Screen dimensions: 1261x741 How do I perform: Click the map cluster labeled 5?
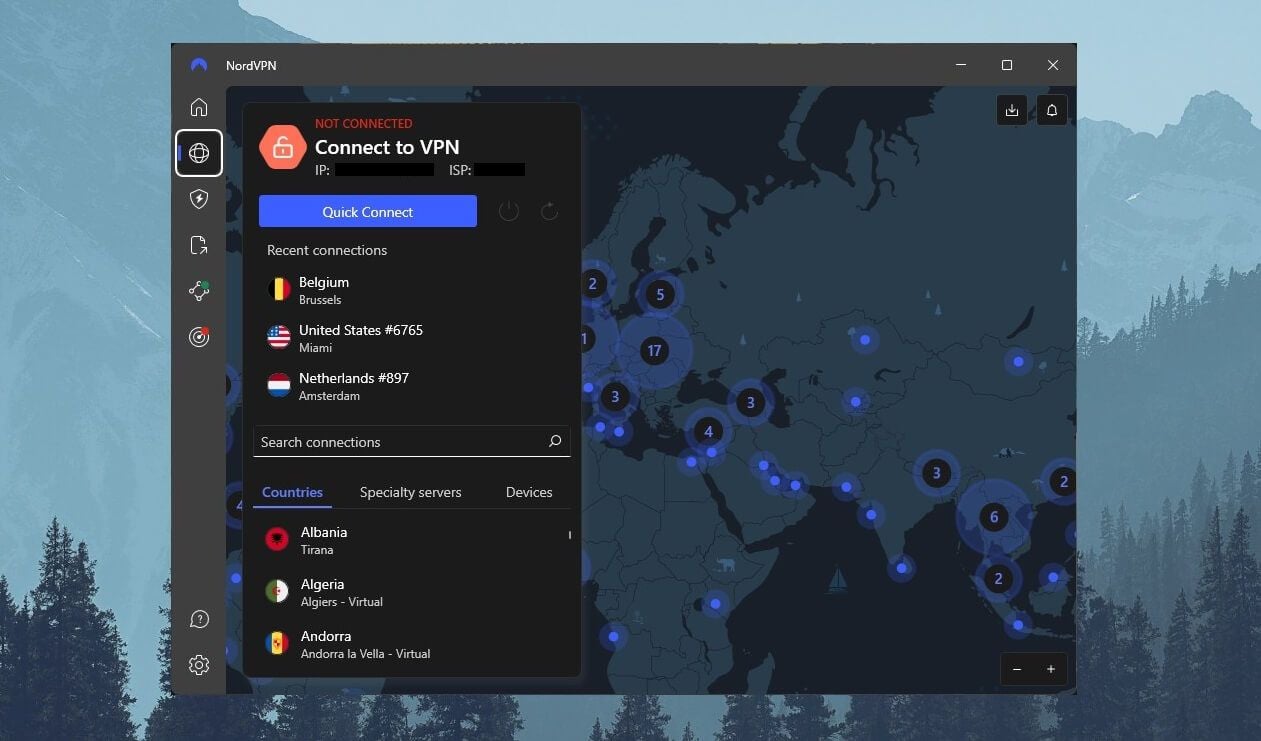pyautogui.click(x=659, y=294)
